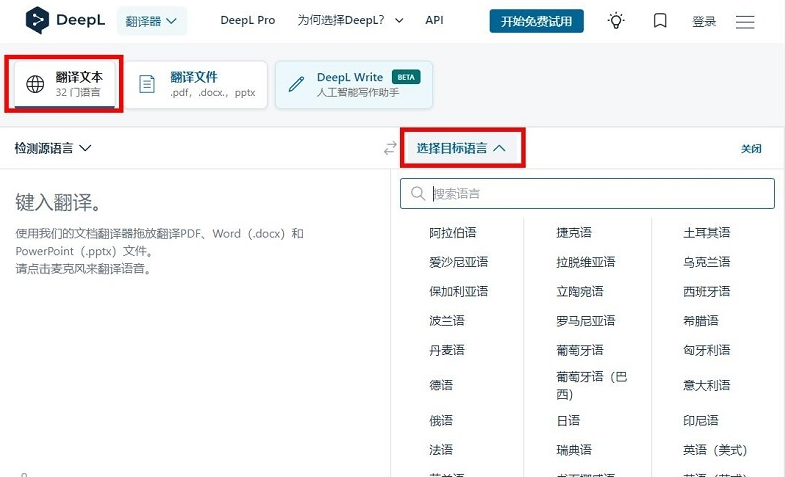
Task: Select 阿拉伯语 language
Action: coord(453,232)
